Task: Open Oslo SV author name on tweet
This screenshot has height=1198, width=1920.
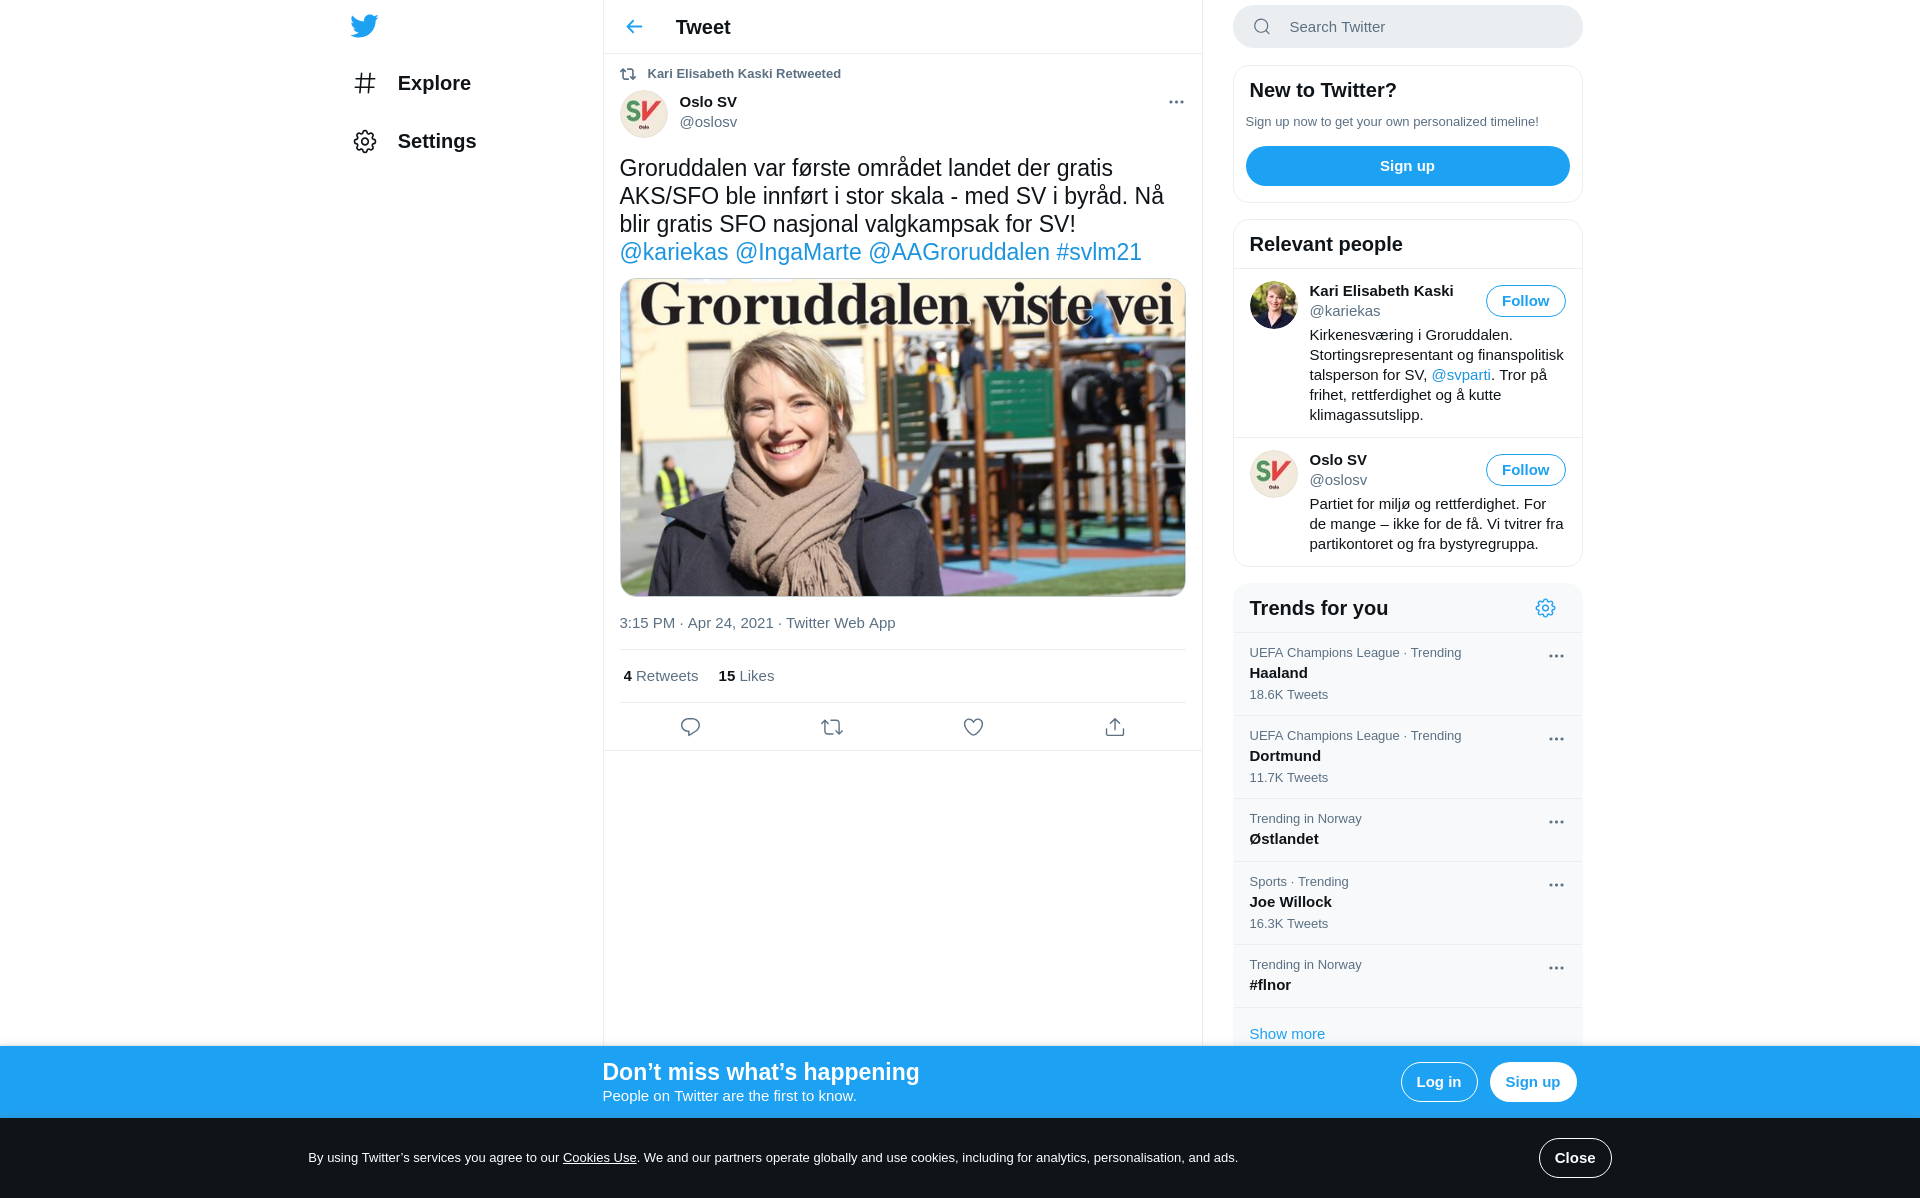Action: (x=708, y=102)
